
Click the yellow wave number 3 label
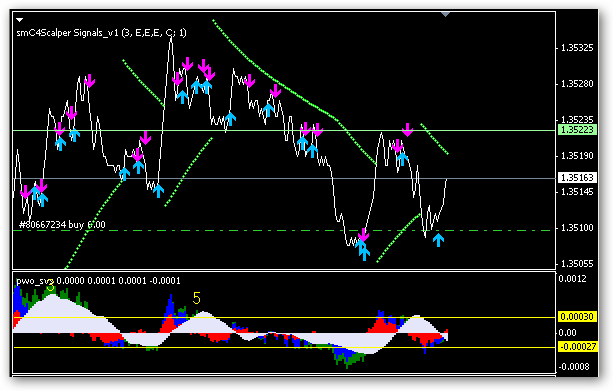pos(50,286)
